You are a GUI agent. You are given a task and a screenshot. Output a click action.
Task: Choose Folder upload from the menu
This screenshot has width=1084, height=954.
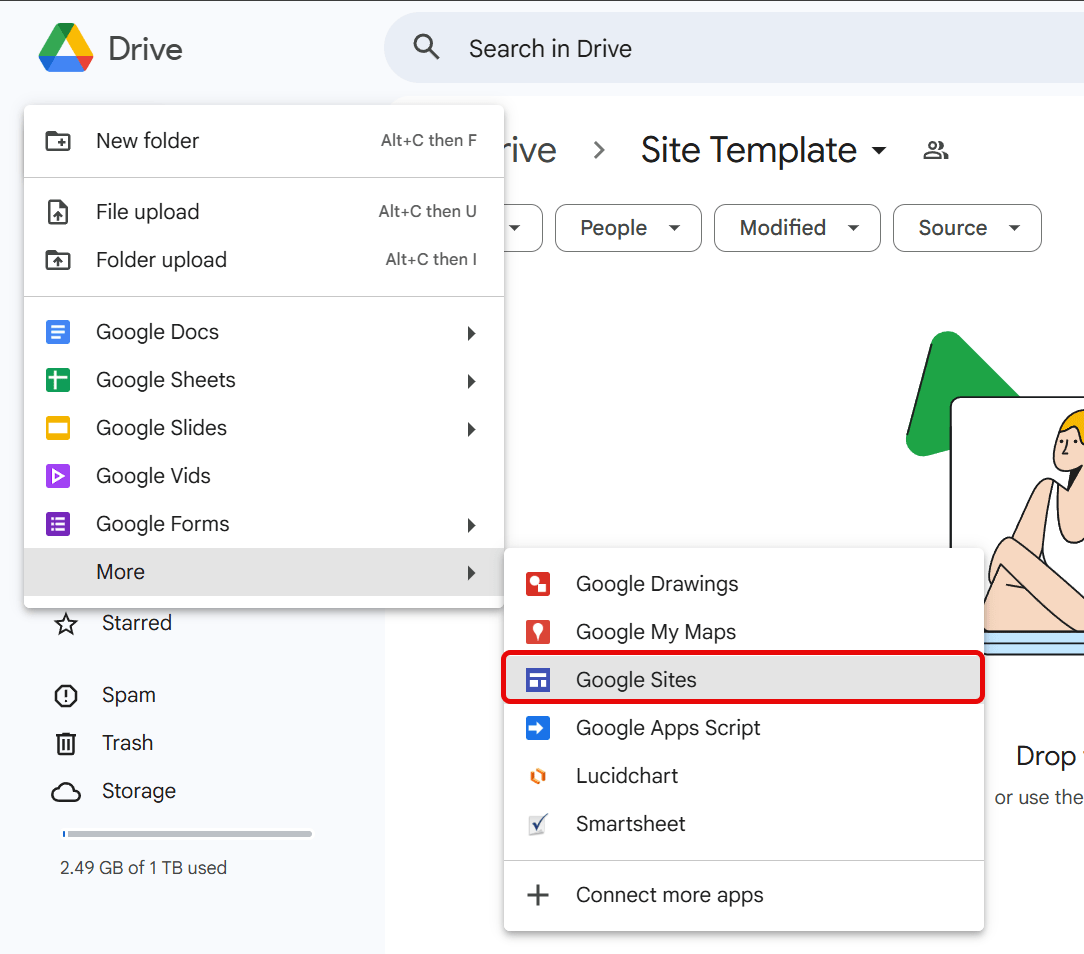pyautogui.click(x=263, y=260)
